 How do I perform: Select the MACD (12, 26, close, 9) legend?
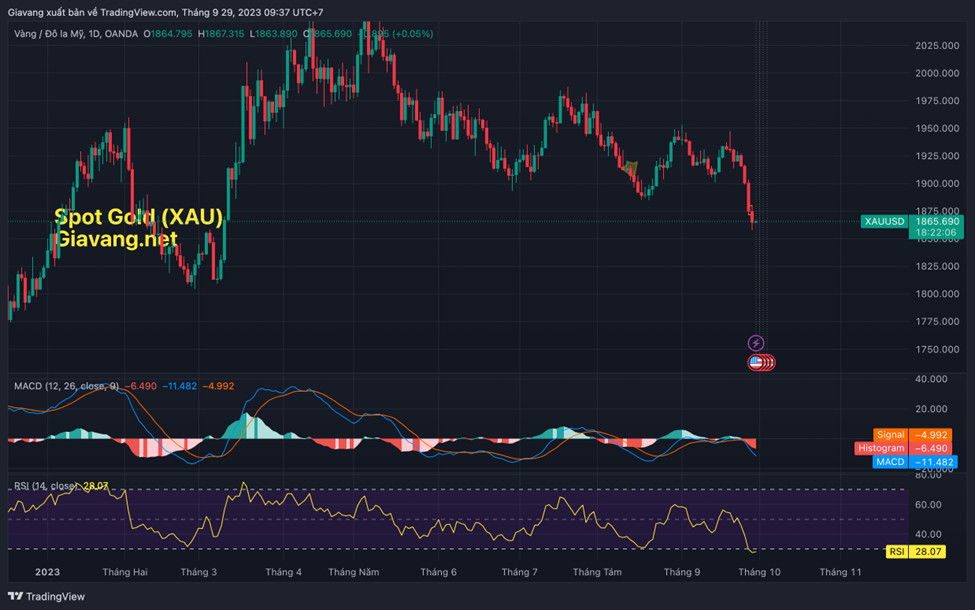(67, 386)
